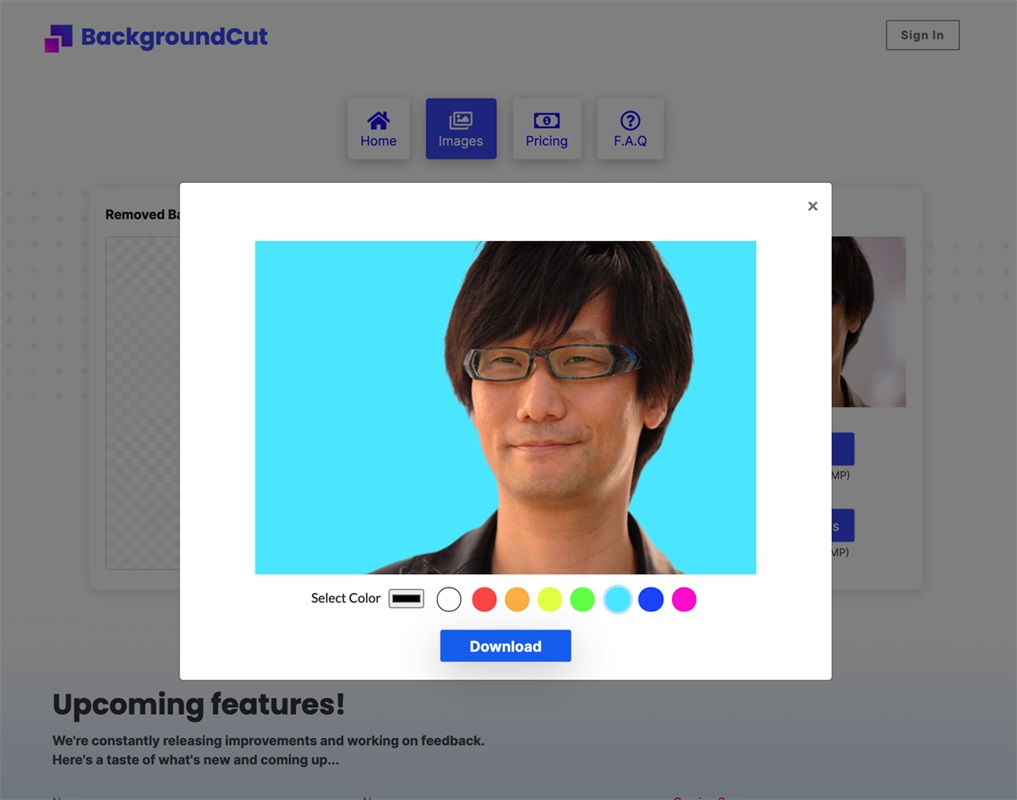Close the preview dialog with X
The width and height of the screenshot is (1017, 800).
click(x=812, y=206)
